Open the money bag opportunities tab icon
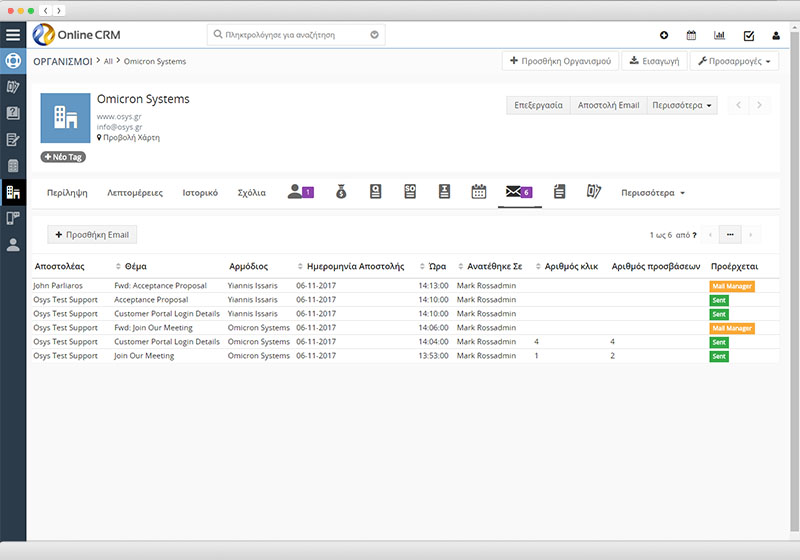Screen dimensions: 800x560 pyautogui.click(x=341, y=192)
